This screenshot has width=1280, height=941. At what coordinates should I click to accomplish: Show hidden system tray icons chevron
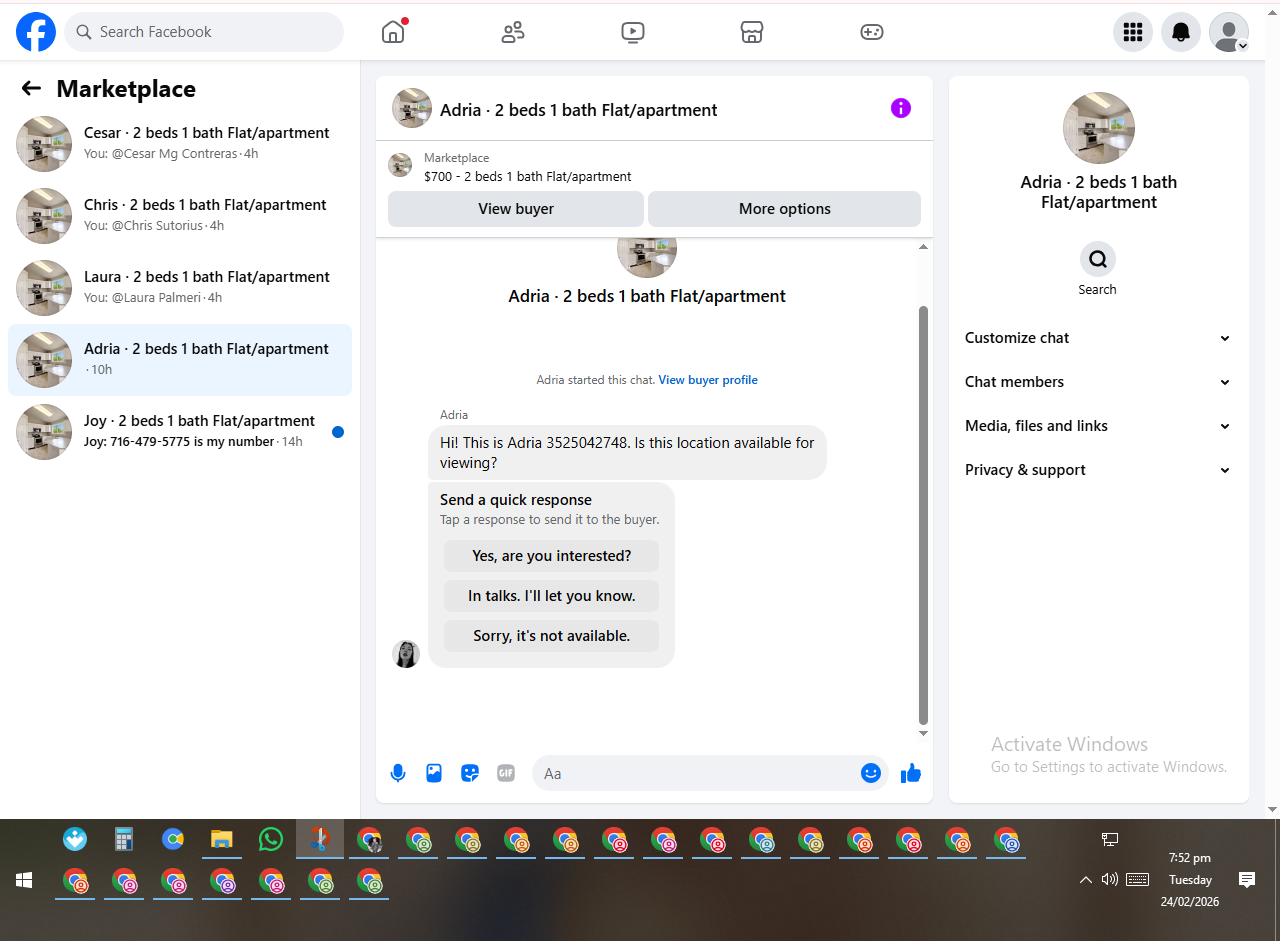[1085, 880]
